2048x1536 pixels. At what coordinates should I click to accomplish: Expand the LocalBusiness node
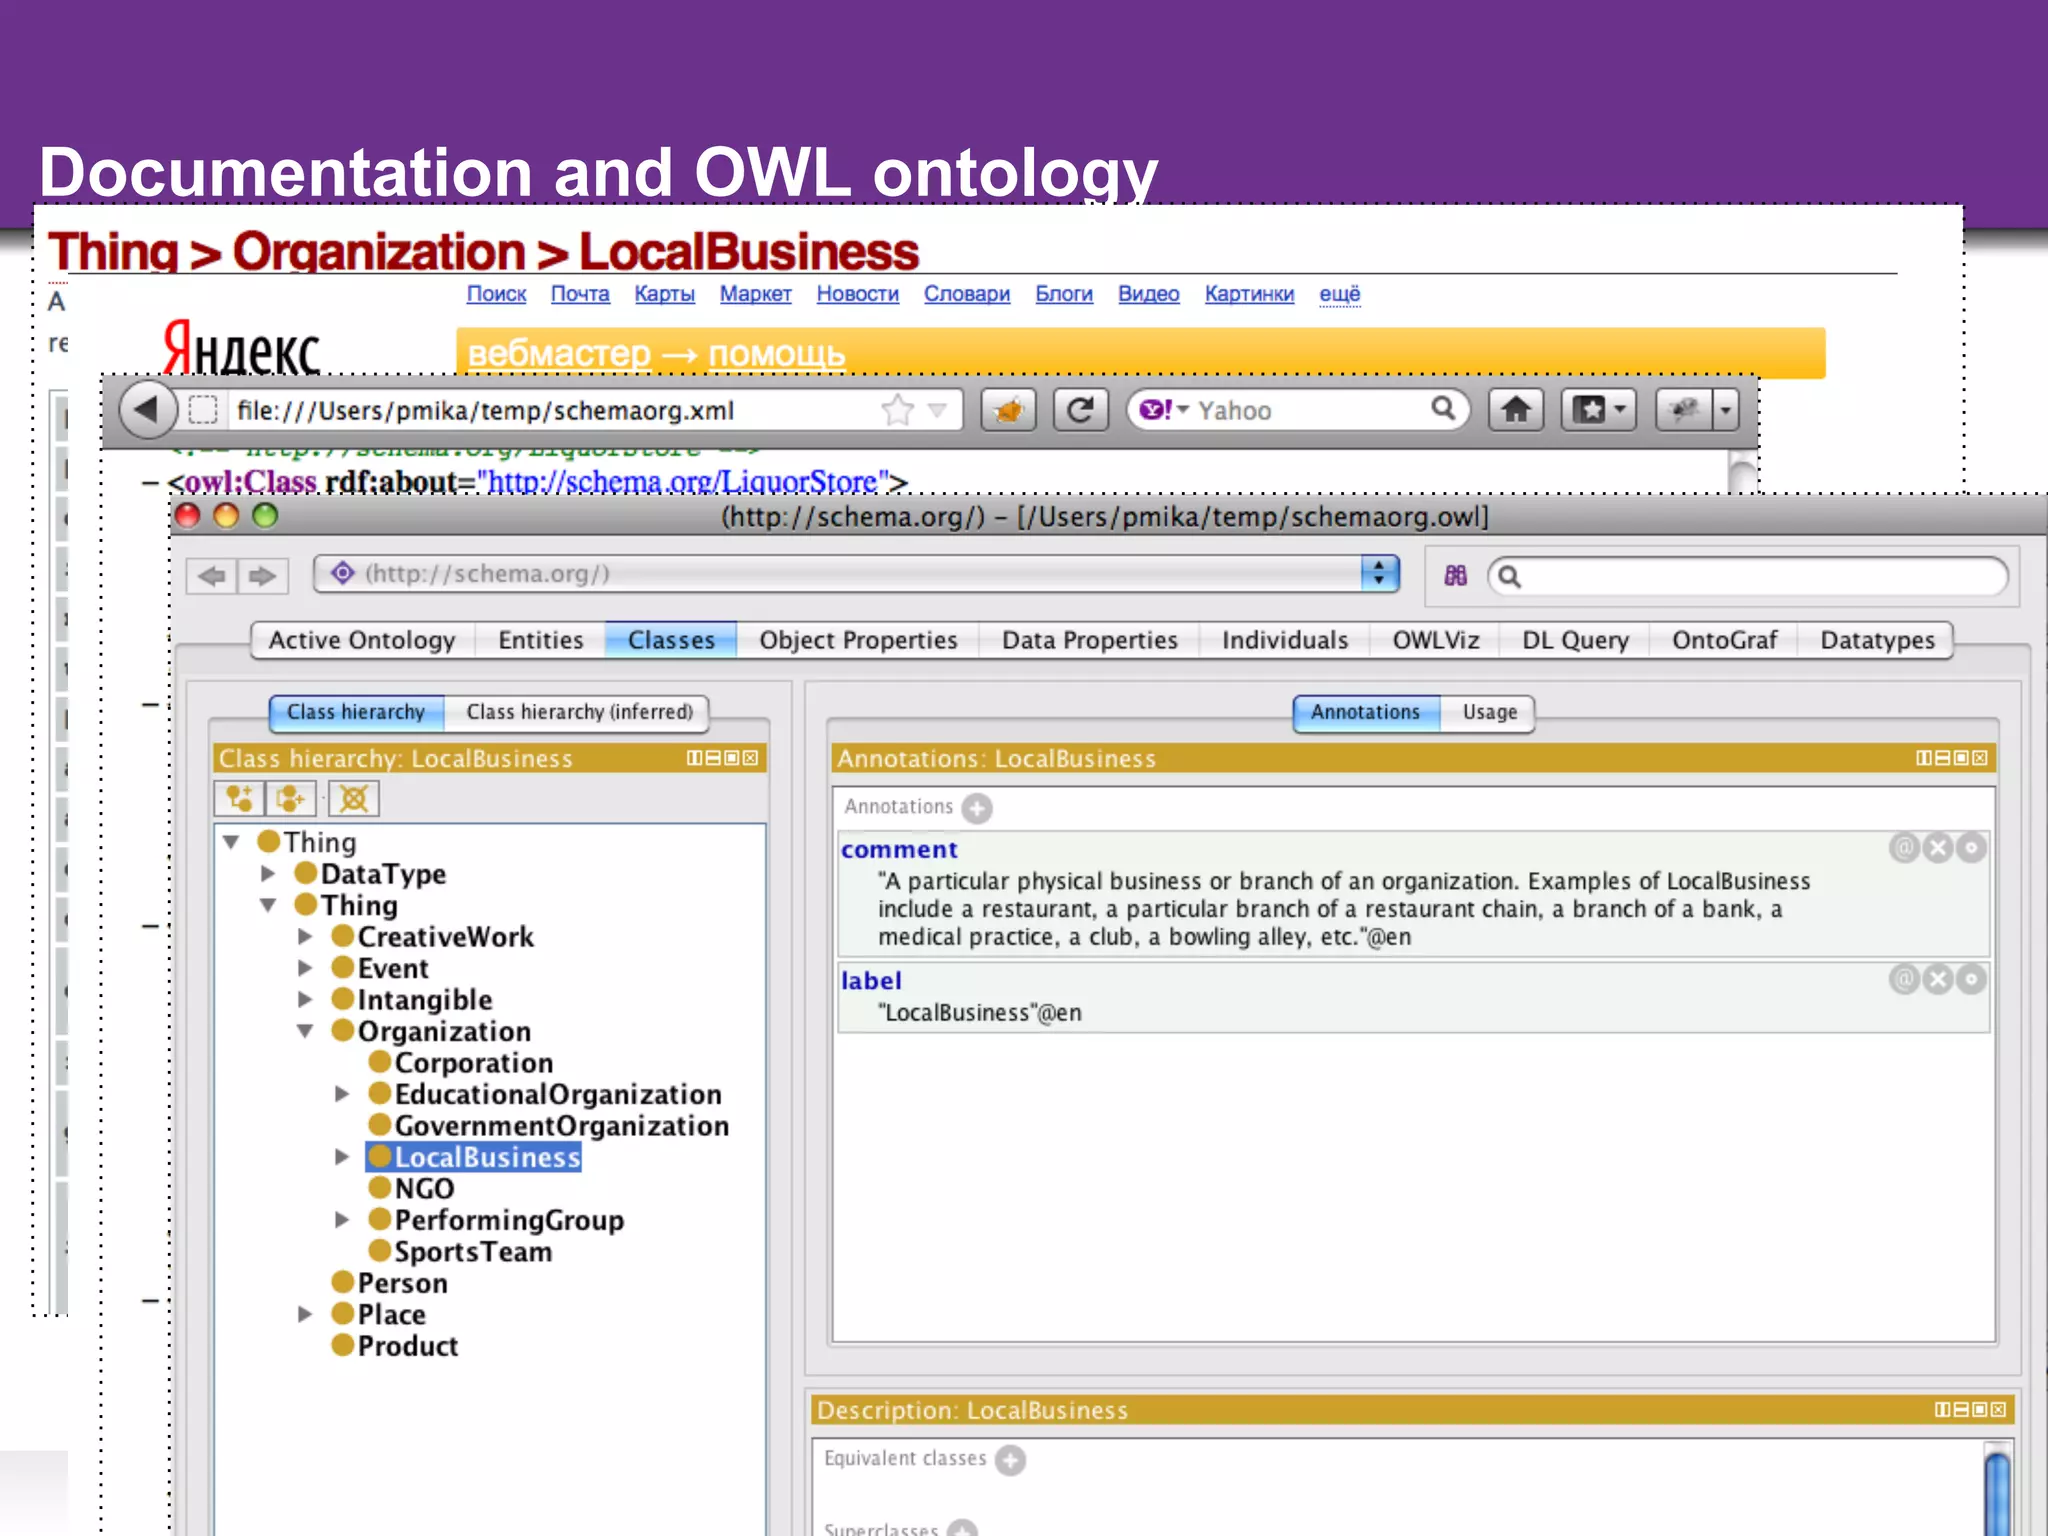[x=342, y=1157]
